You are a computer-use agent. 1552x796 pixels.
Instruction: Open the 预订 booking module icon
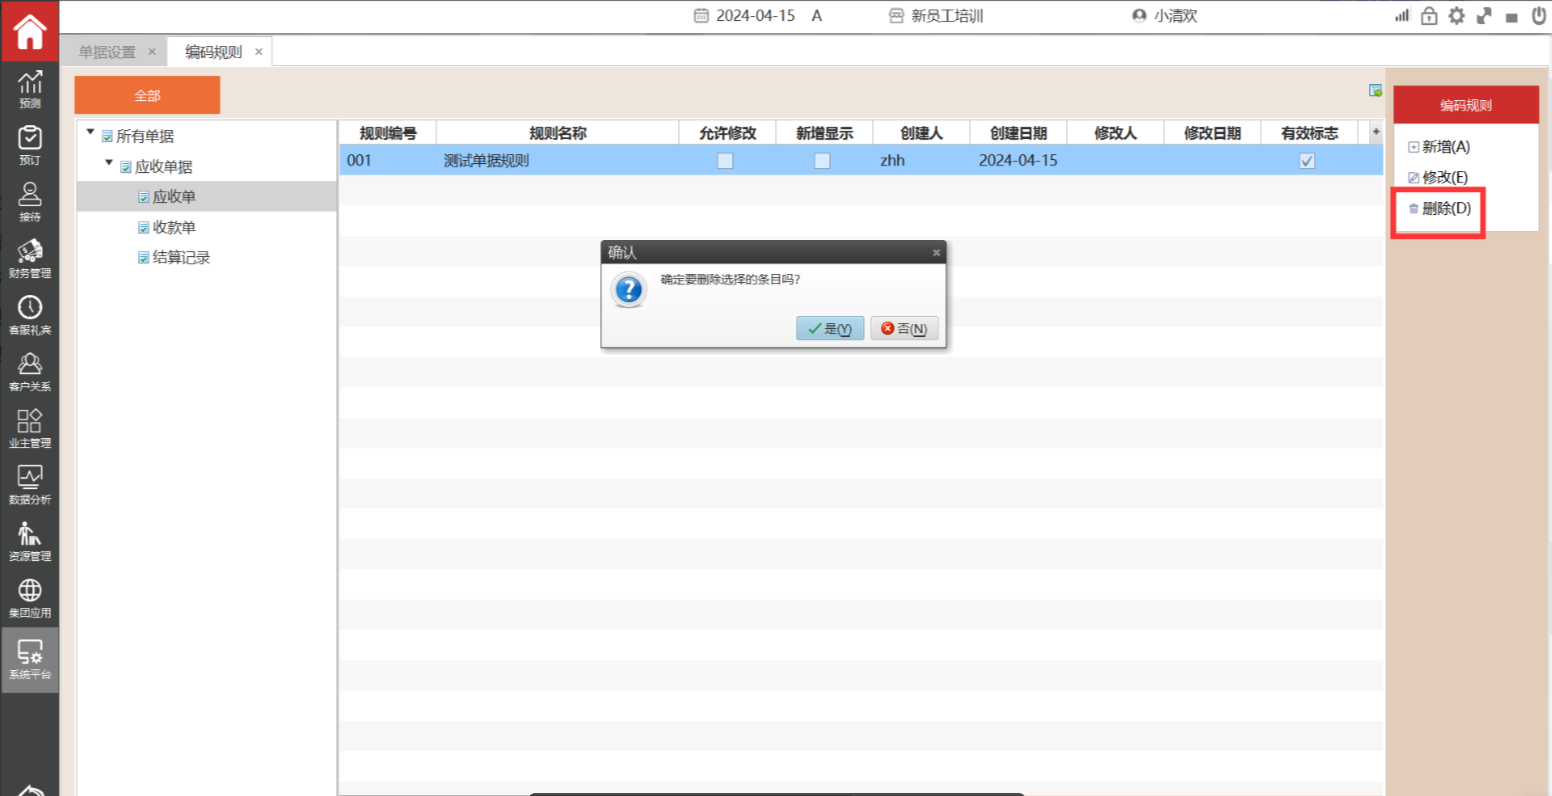(30, 144)
